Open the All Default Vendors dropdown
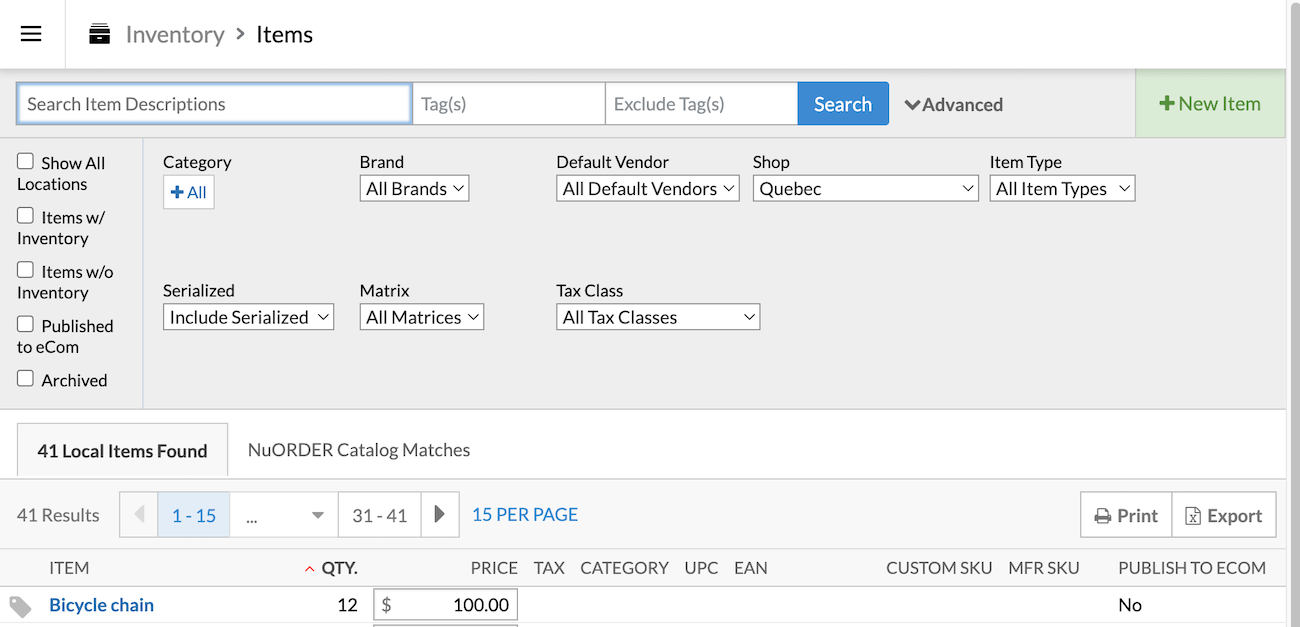Viewport: 1300px width, 627px height. [648, 188]
